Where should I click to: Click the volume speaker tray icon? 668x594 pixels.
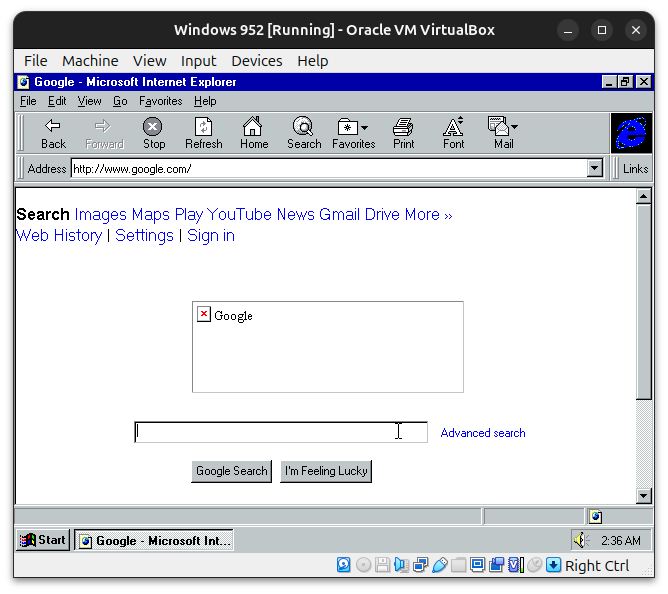[x=581, y=540]
